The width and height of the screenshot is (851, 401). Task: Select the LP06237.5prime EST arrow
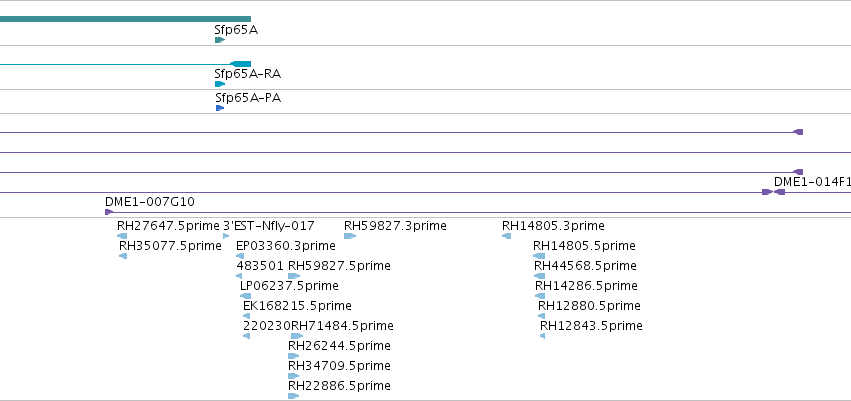(x=245, y=296)
